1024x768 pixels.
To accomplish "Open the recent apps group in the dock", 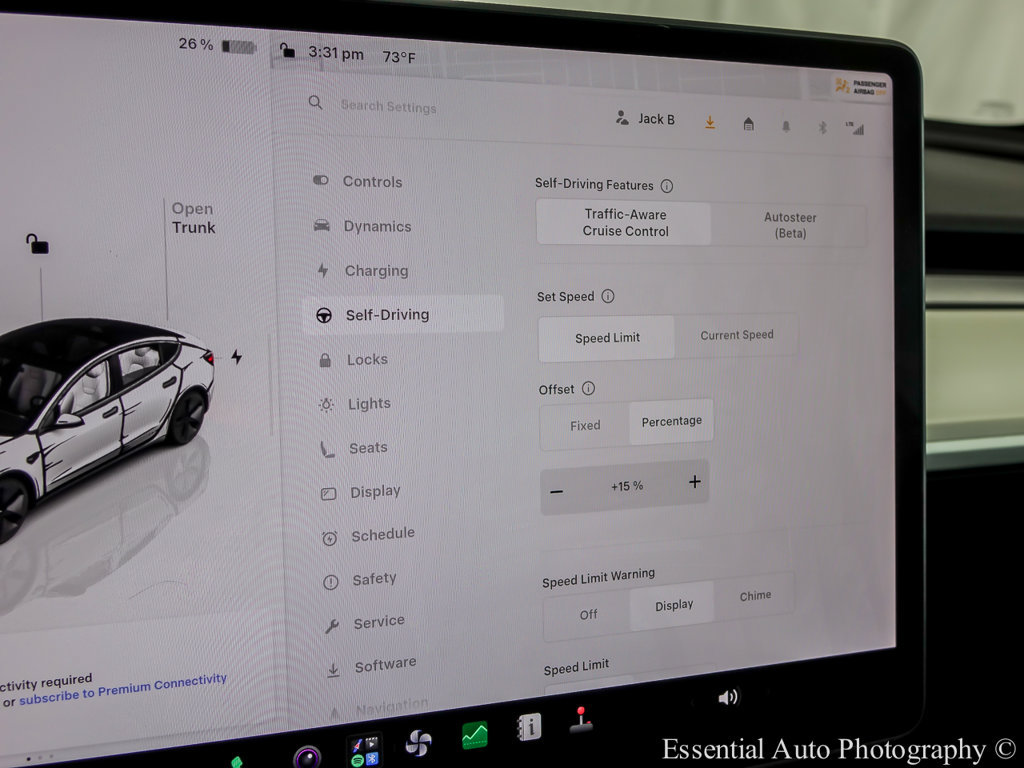I will click(x=365, y=752).
